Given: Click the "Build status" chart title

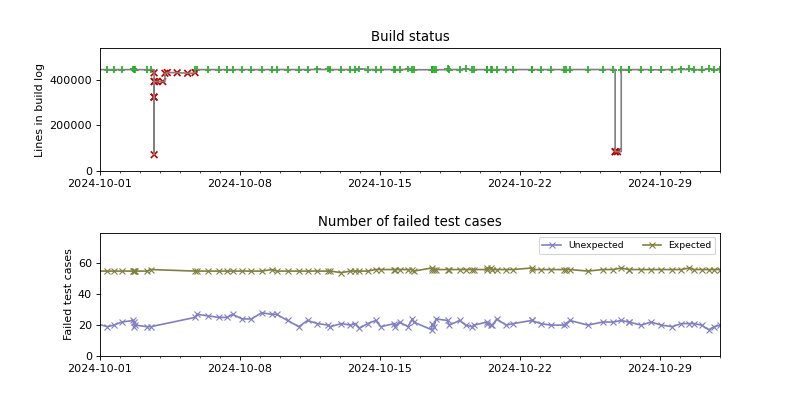Looking at the screenshot, I should (410, 37).
